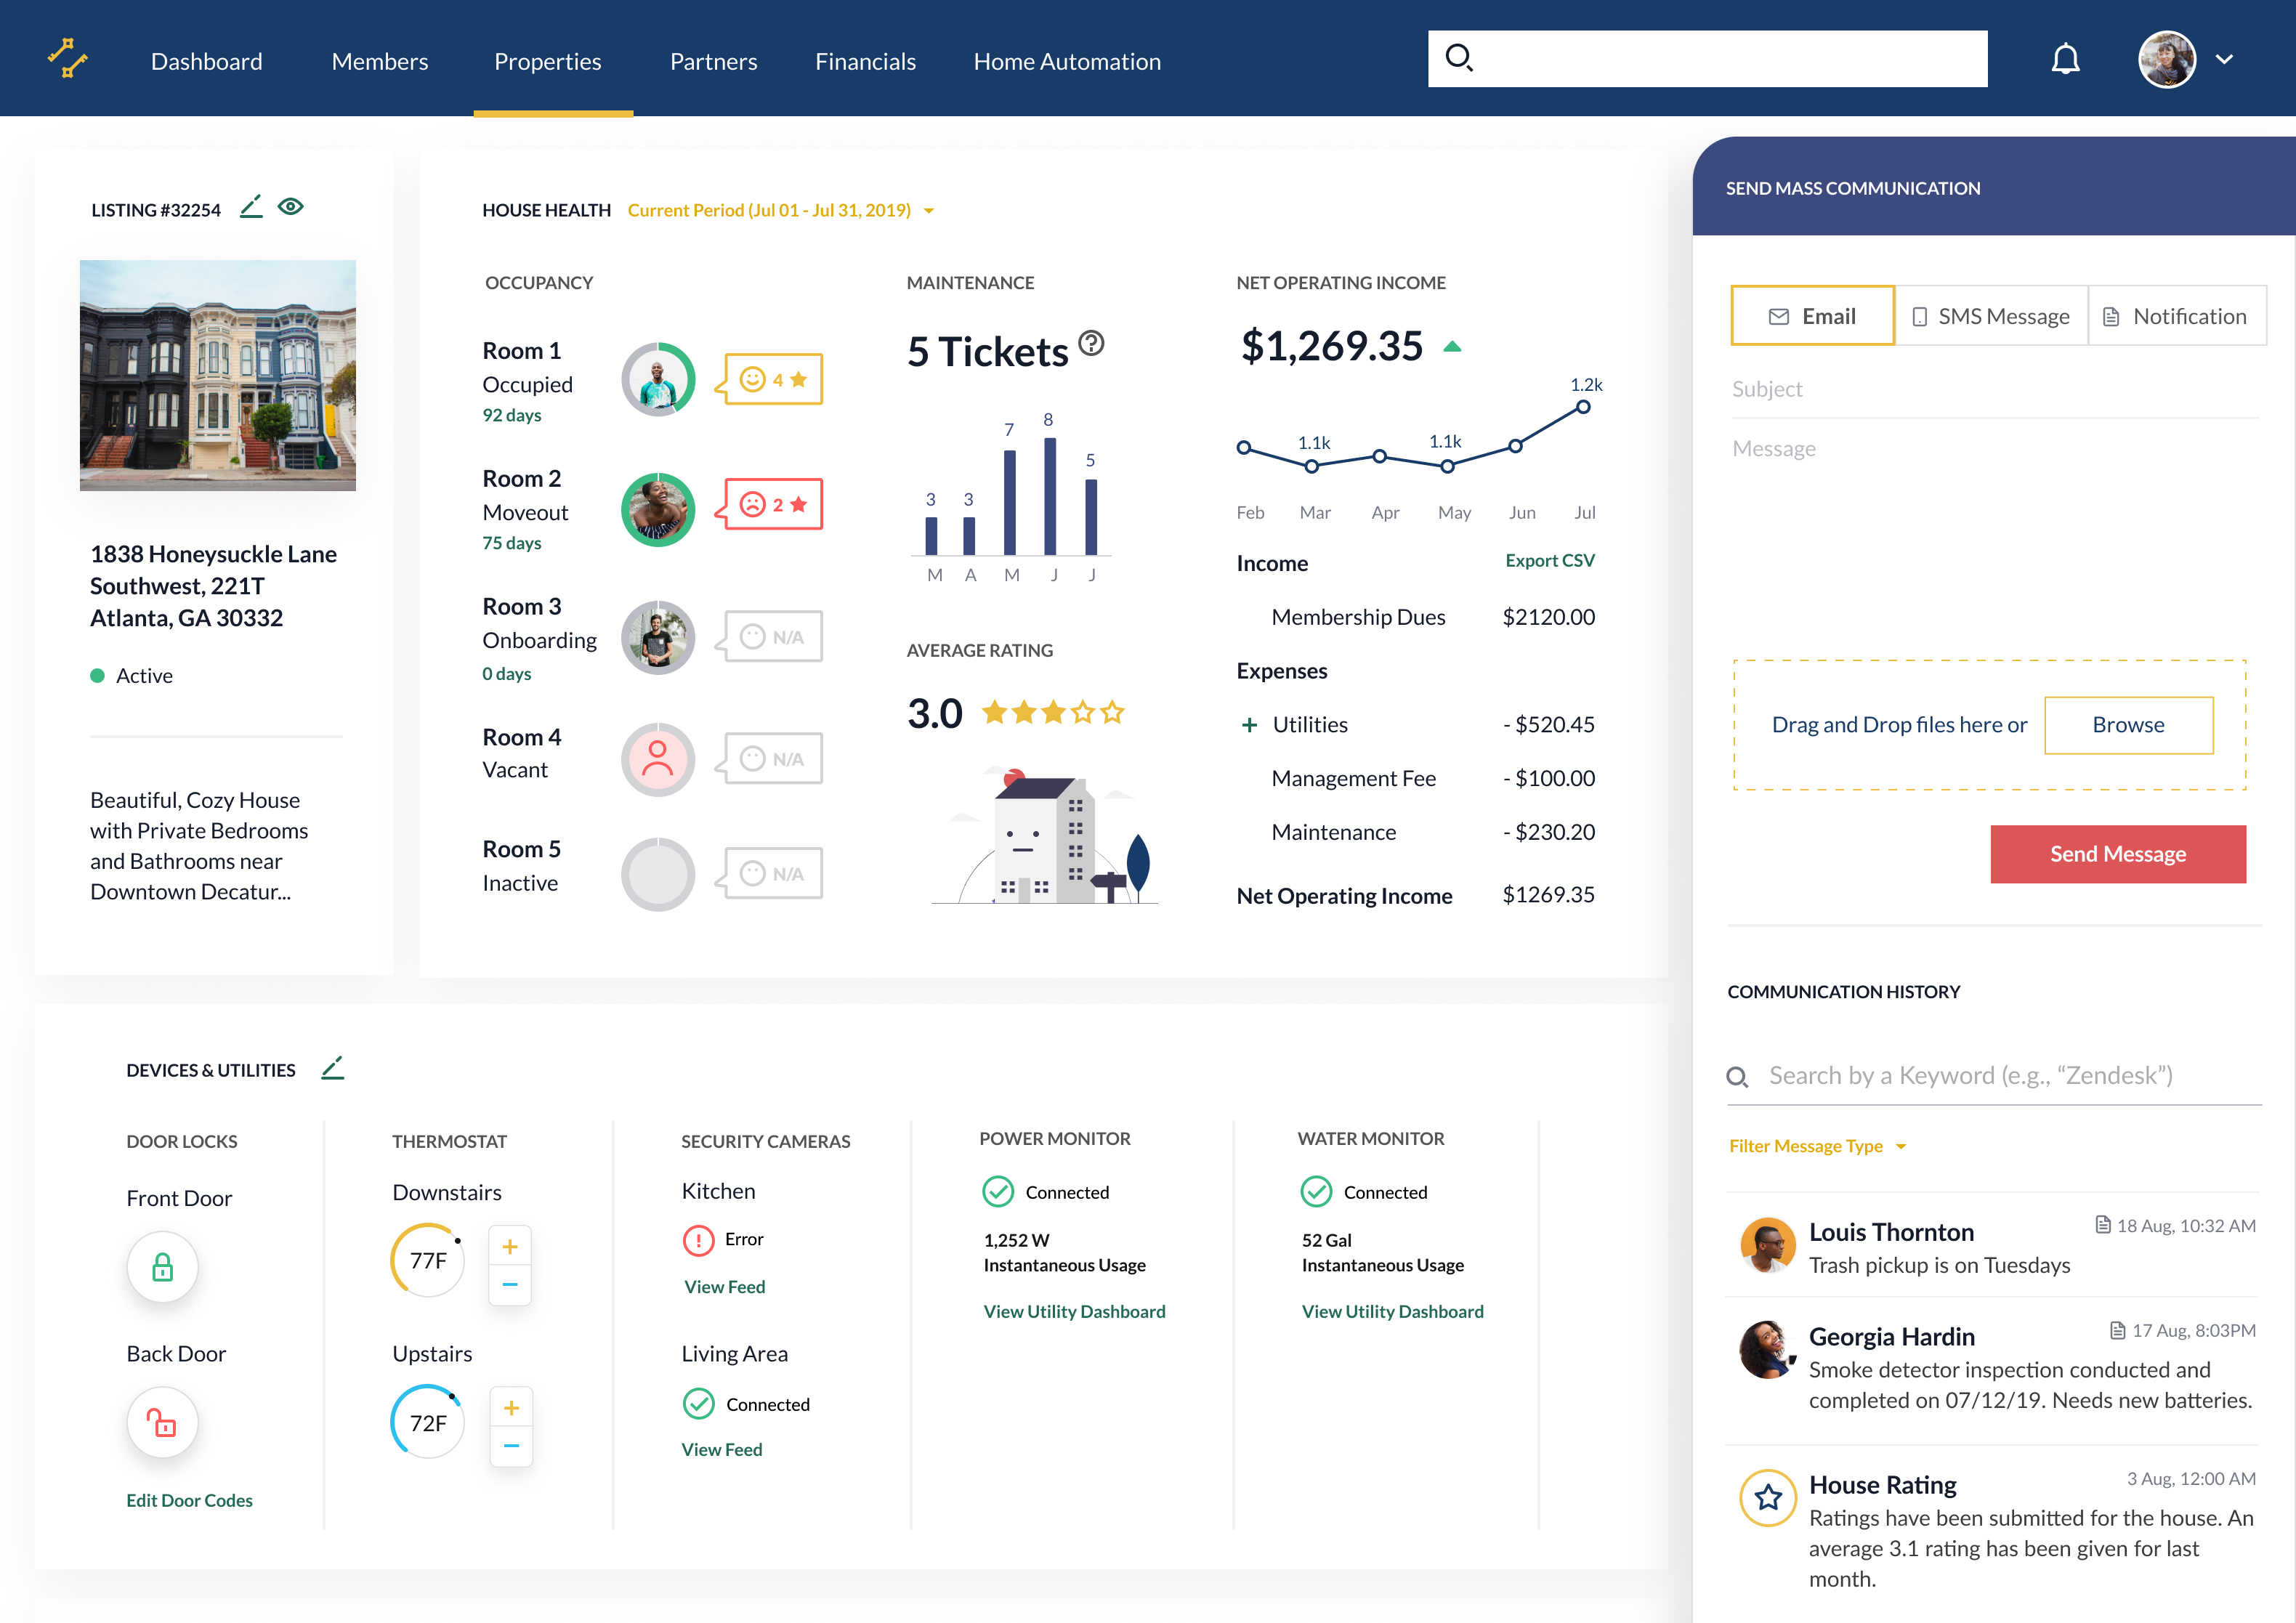Click the Subject input field
Viewport: 2296px width, 1623px height.
(x=1994, y=389)
